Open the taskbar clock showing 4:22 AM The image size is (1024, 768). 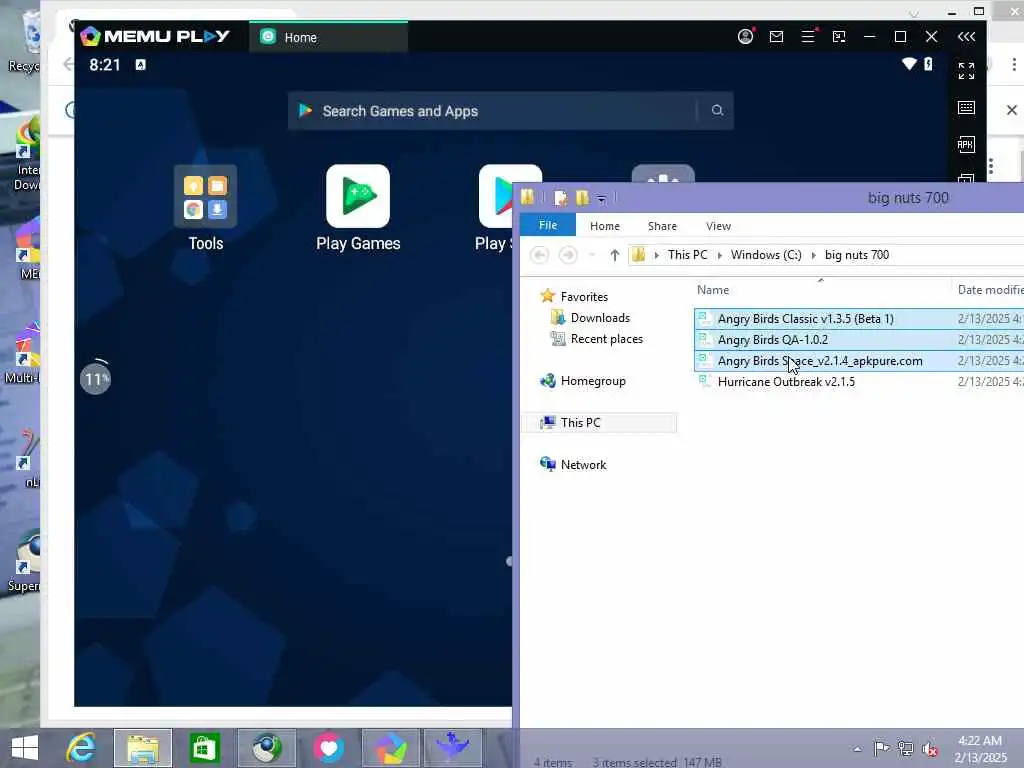(980, 749)
